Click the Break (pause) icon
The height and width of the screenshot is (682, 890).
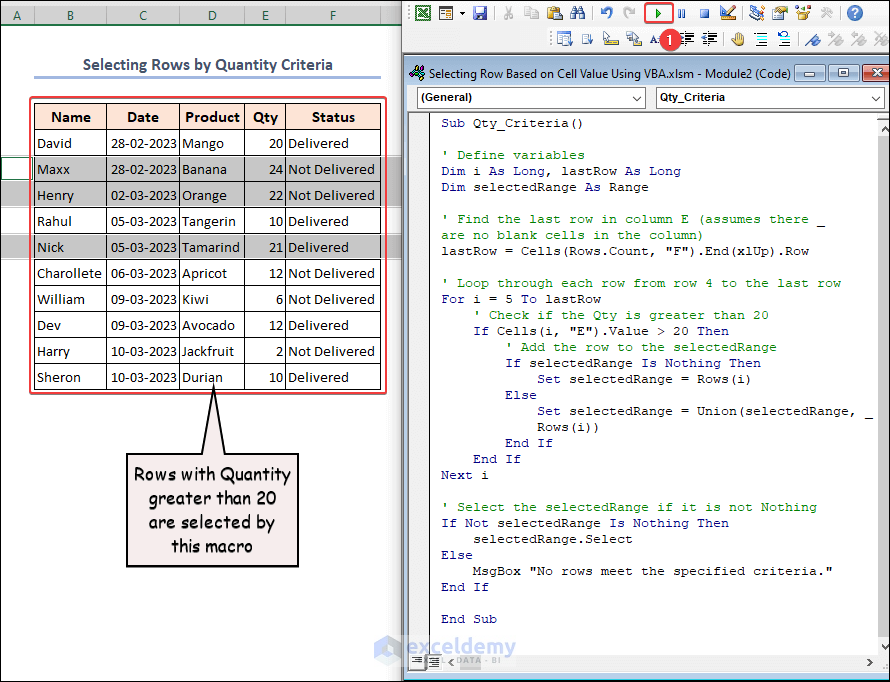(682, 13)
